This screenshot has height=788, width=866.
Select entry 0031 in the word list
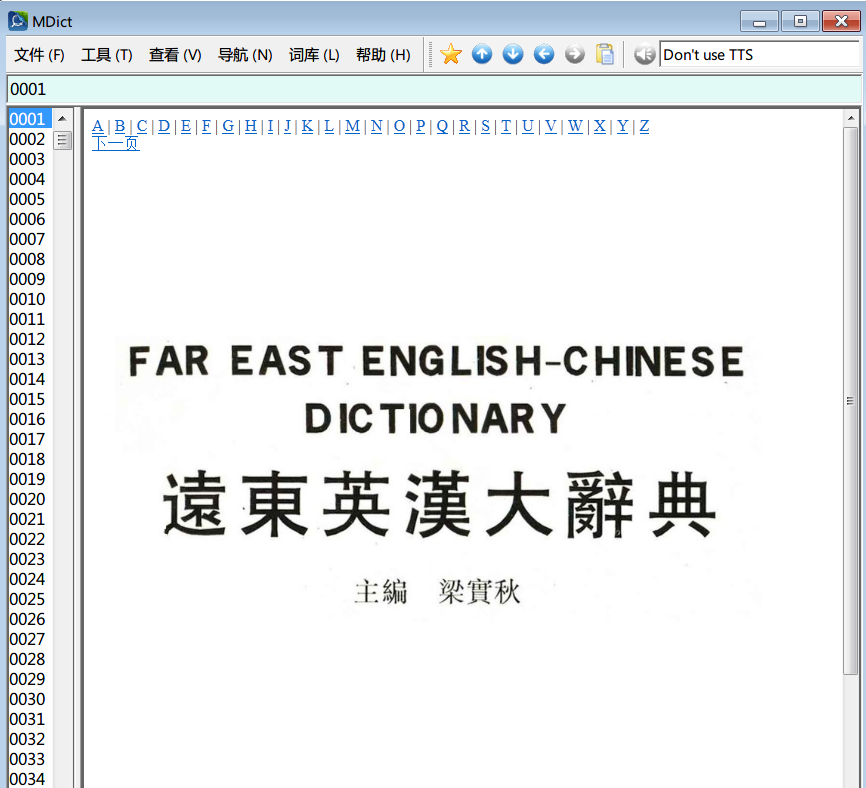tap(28, 719)
